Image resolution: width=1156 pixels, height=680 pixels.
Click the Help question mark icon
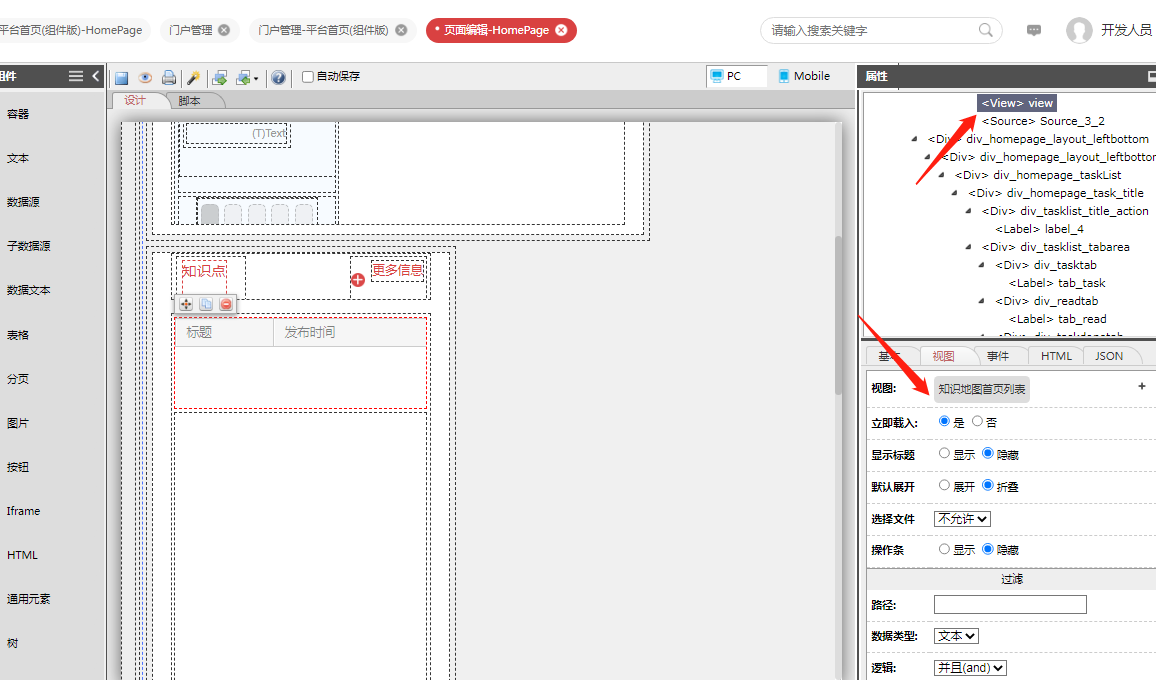279,77
